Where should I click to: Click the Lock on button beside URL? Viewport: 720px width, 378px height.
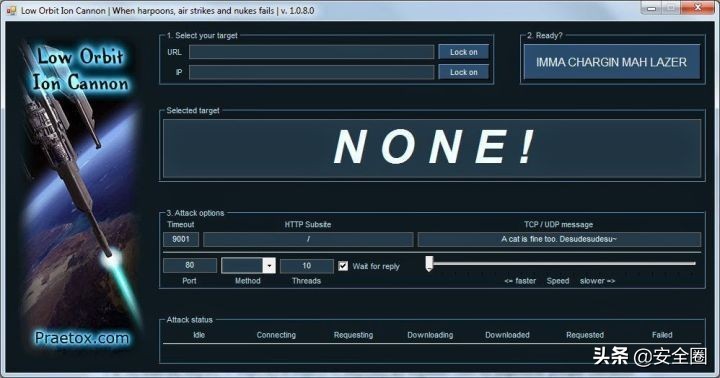[x=463, y=52]
